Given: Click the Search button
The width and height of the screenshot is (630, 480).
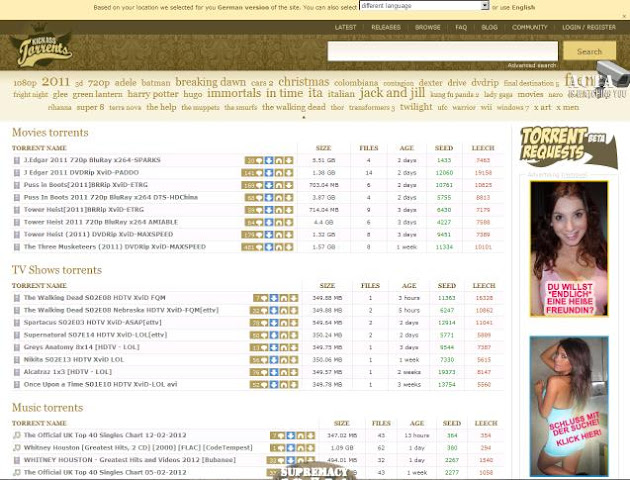Looking at the screenshot, I should 589,51.
